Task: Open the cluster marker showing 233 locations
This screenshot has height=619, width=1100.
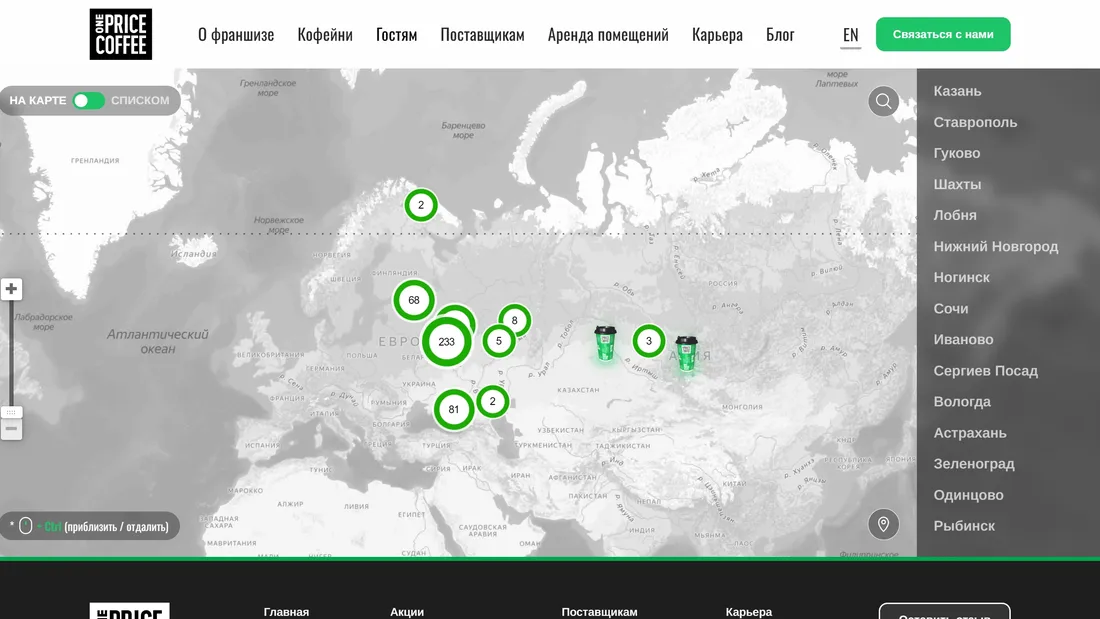Action: click(447, 341)
